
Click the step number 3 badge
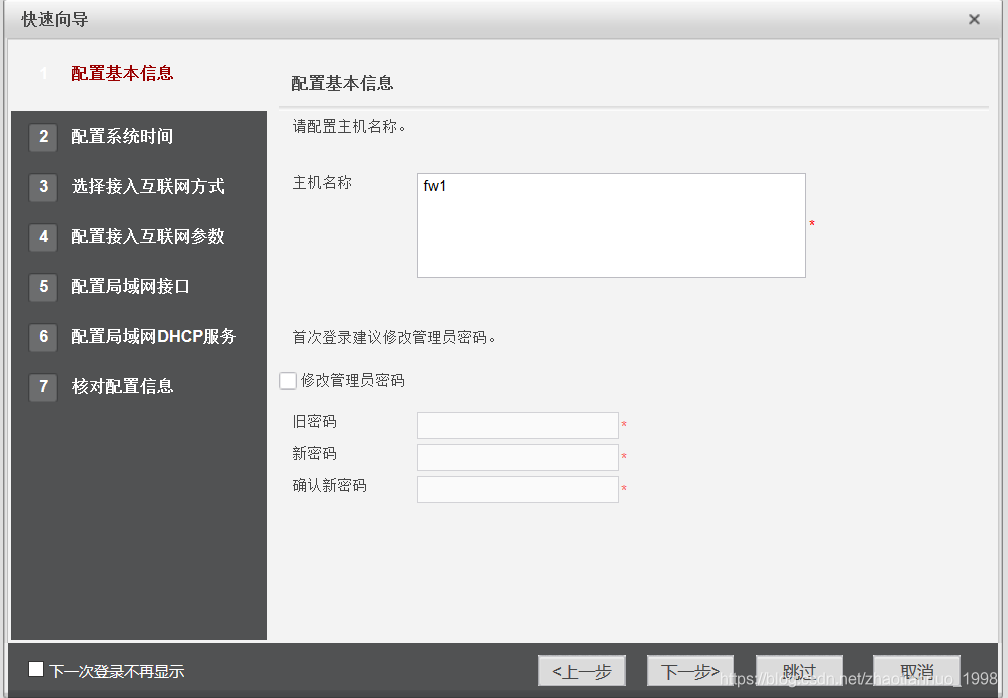(x=43, y=186)
